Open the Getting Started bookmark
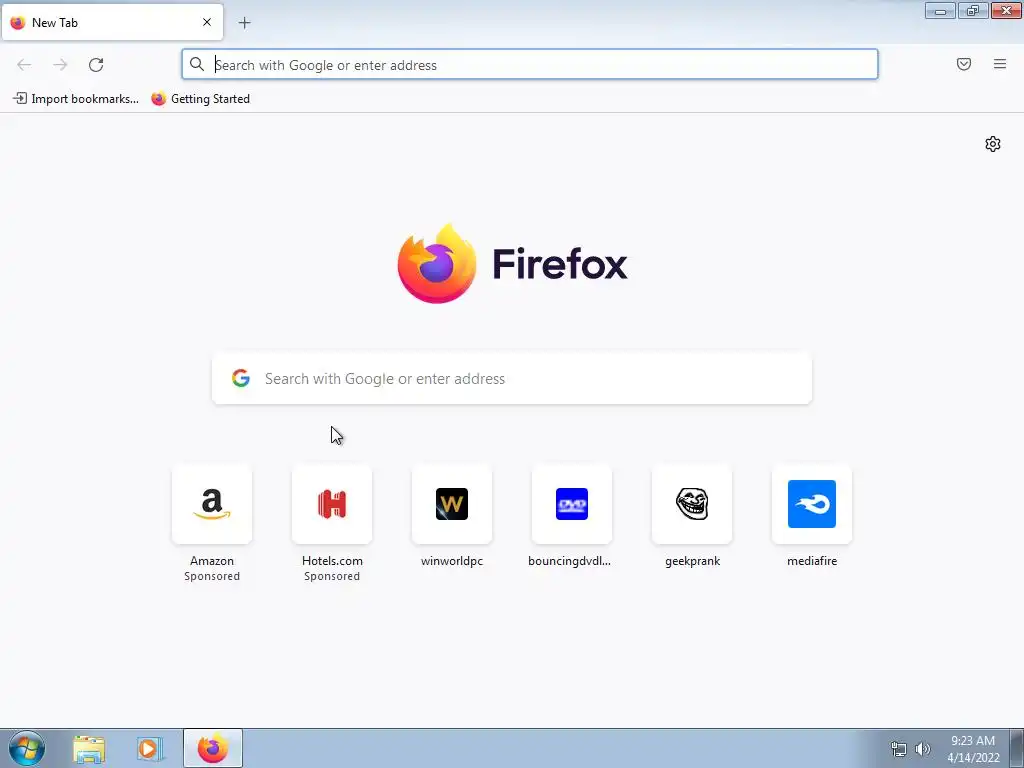 (200, 99)
